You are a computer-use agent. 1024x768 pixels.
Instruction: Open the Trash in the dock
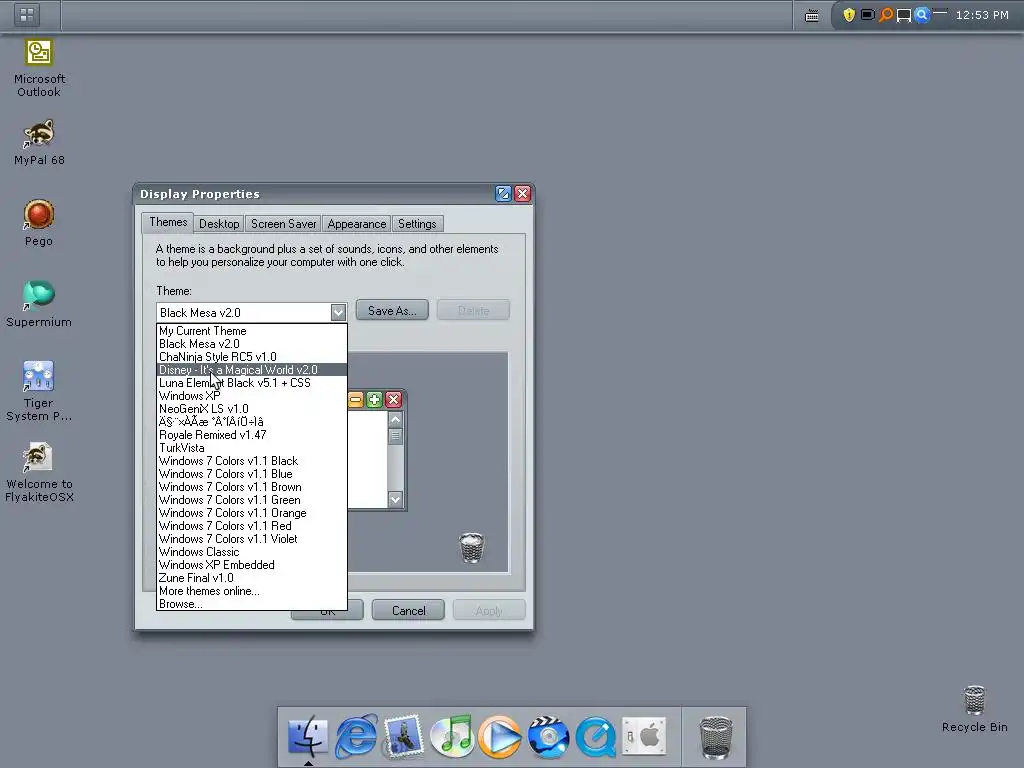(716, 737)
